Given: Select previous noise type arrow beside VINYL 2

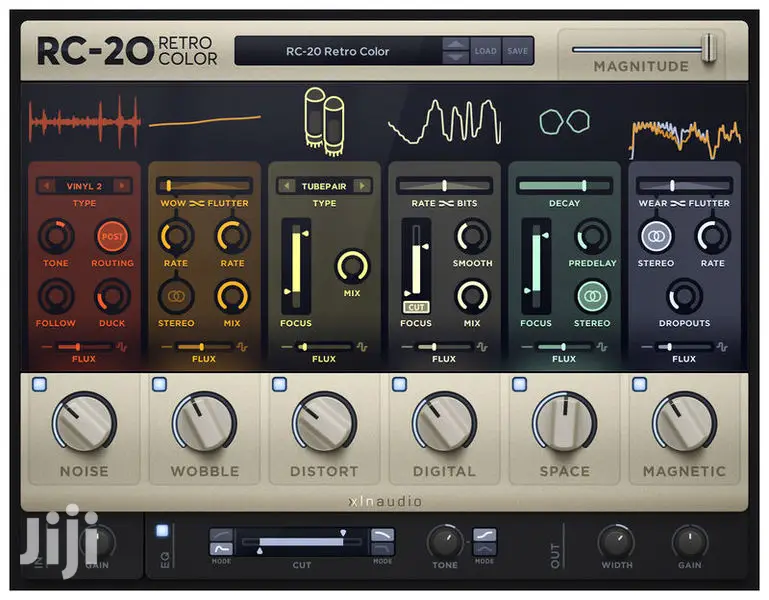Looking at the screenshot, I should tap(47, 186).
